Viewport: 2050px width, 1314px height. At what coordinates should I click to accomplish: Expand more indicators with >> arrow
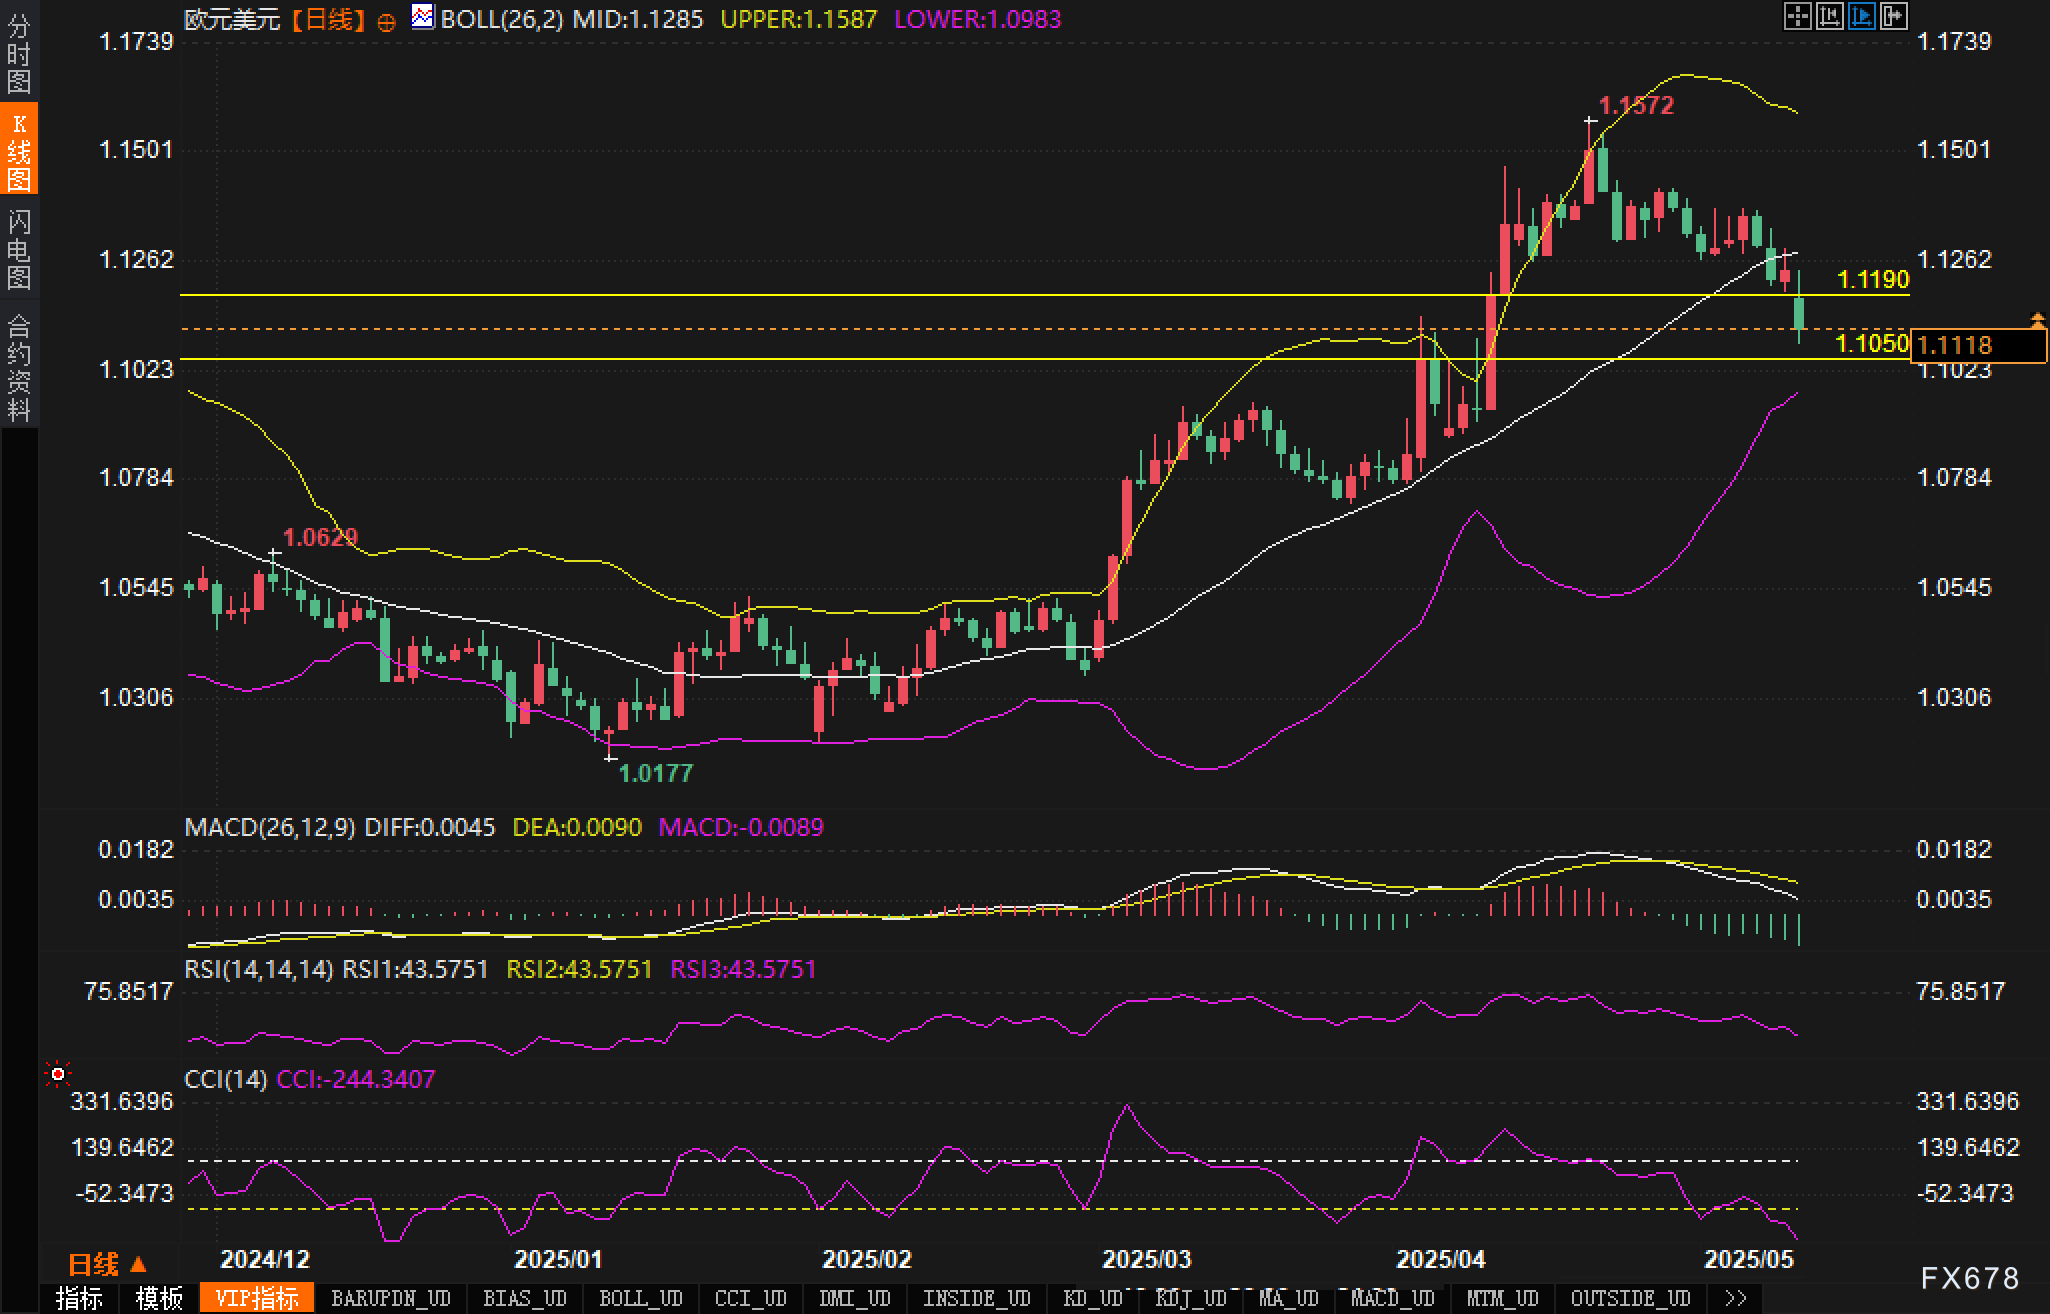[1736, 1298]
